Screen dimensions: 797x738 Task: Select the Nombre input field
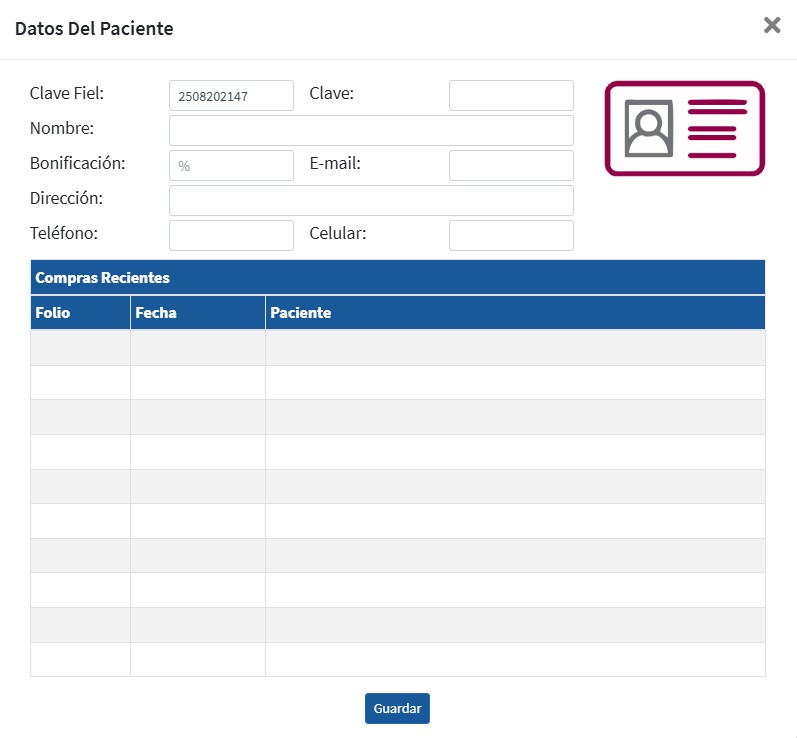[371, 131]
